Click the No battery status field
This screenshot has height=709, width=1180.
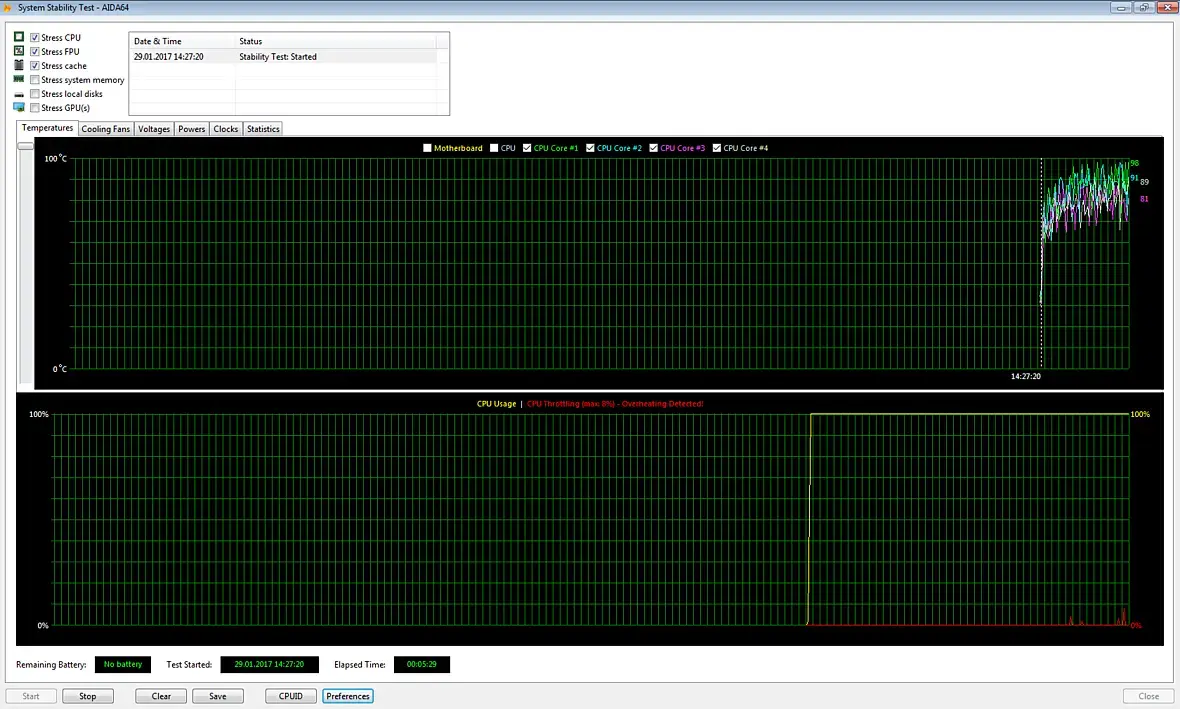click(123, 665)
